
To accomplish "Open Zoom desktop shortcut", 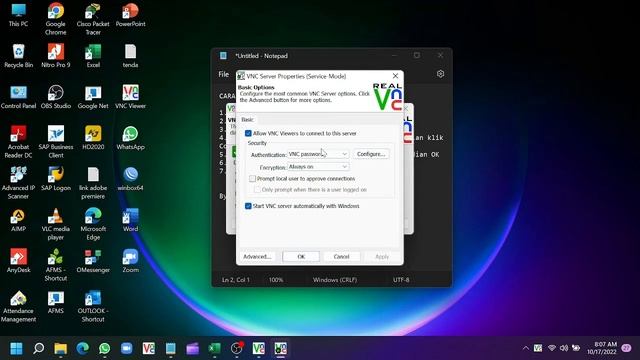I will (x=130, y=261).
